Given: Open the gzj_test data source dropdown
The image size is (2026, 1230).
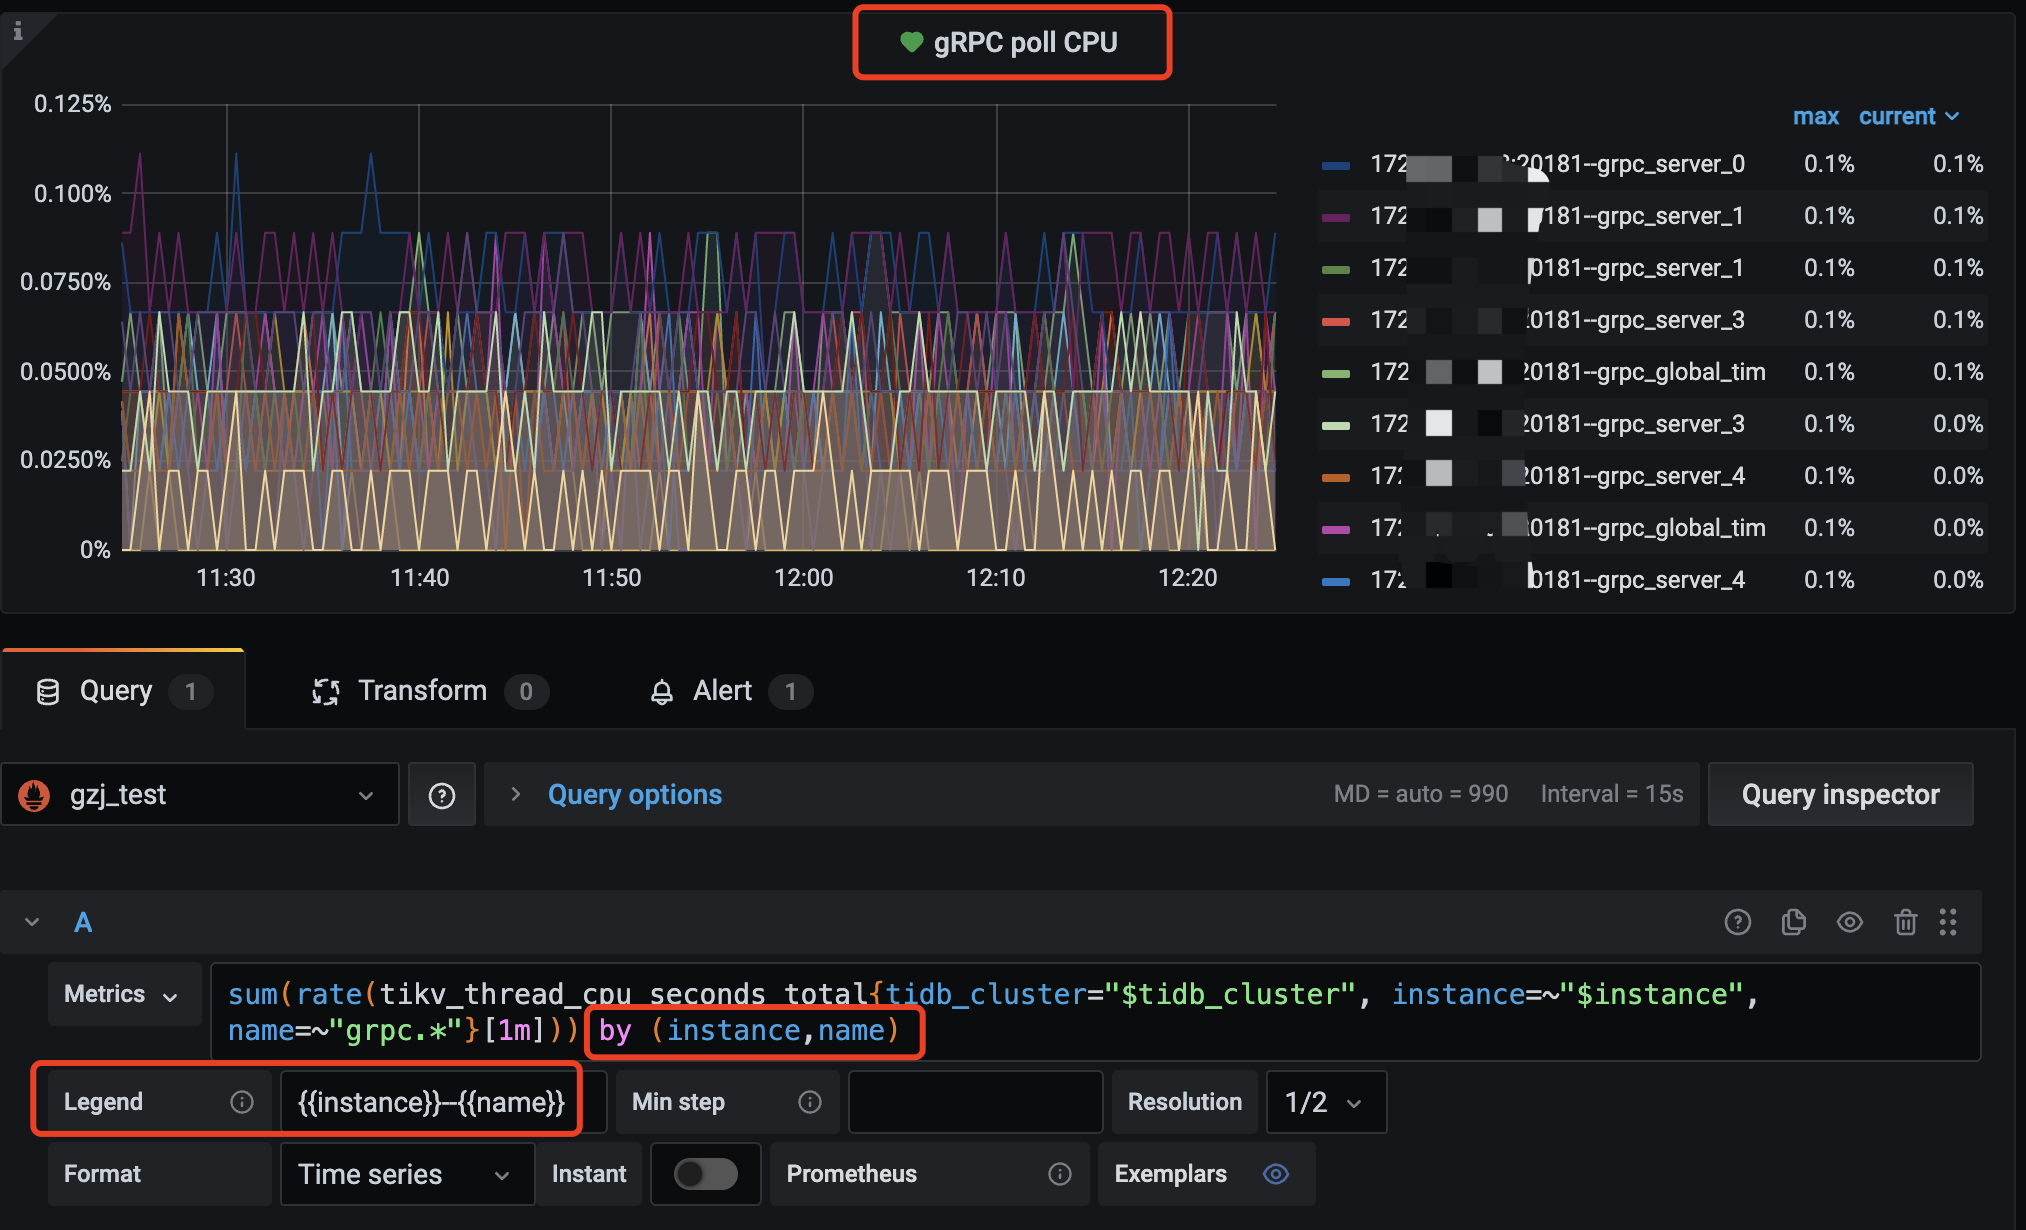Looking at the screenshot, I should tap(200, 795).
